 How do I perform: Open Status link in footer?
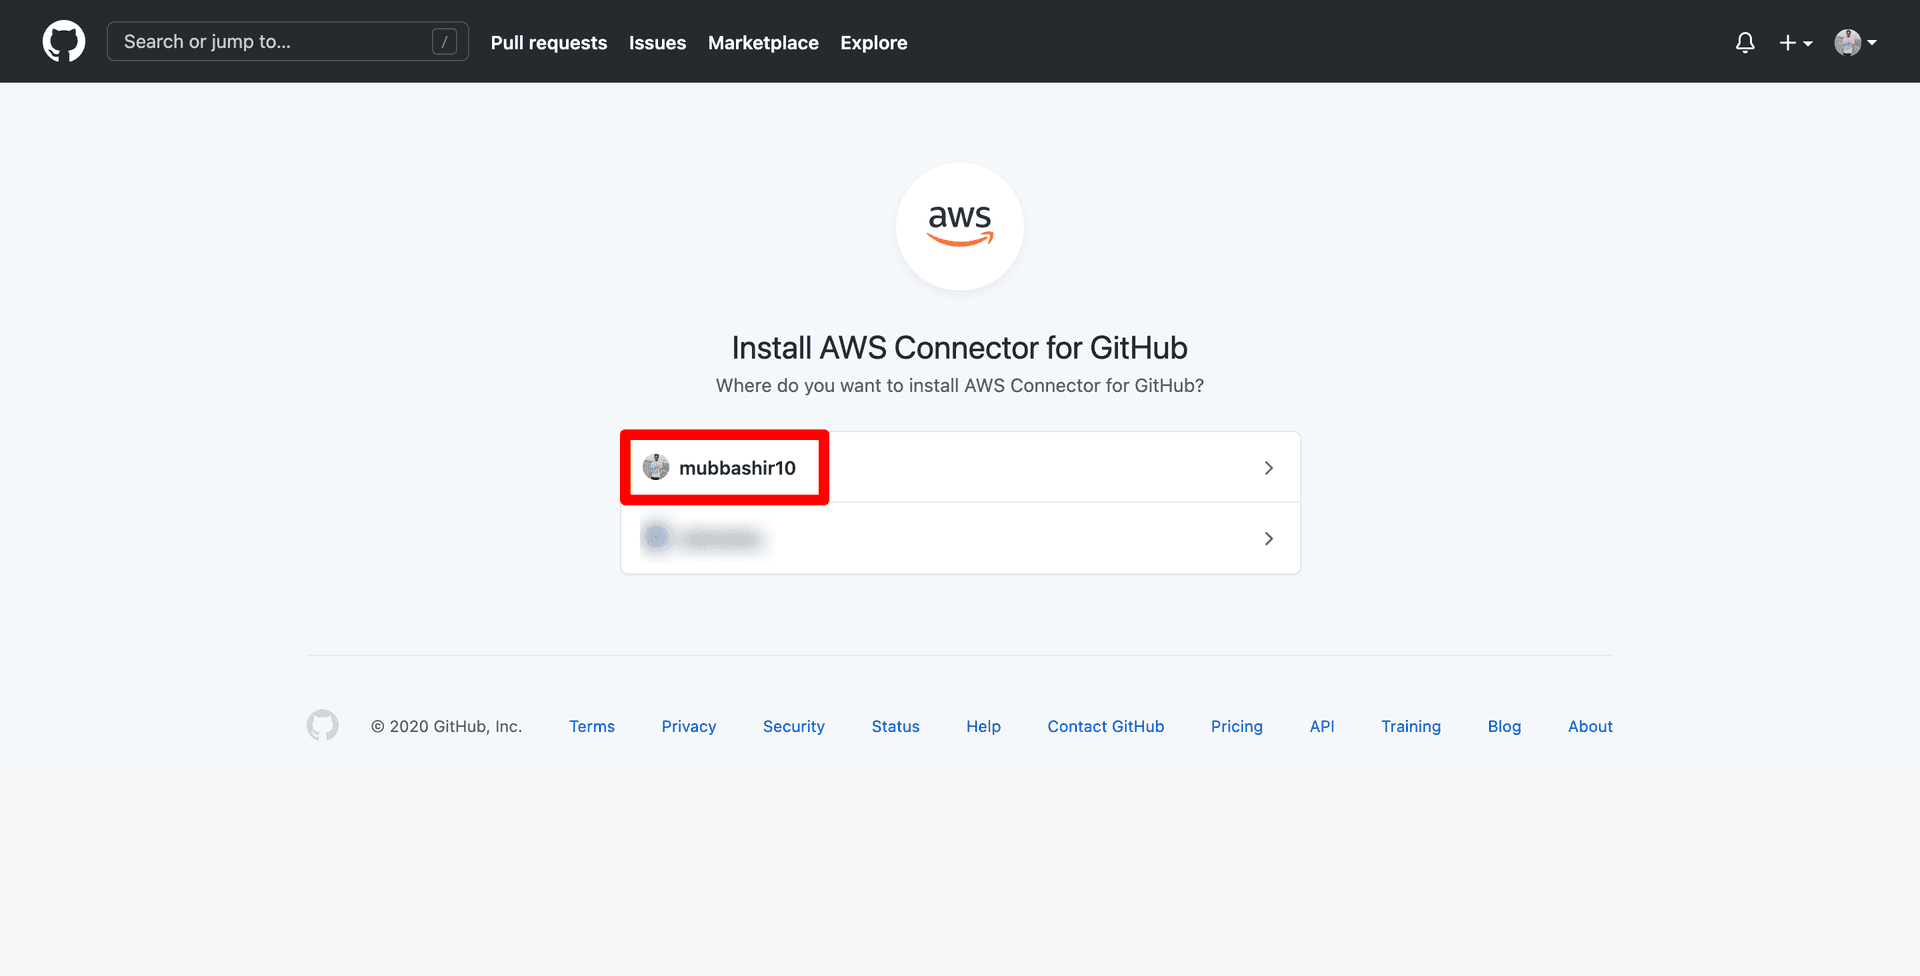pyautogui.click(x=895, y=726)
